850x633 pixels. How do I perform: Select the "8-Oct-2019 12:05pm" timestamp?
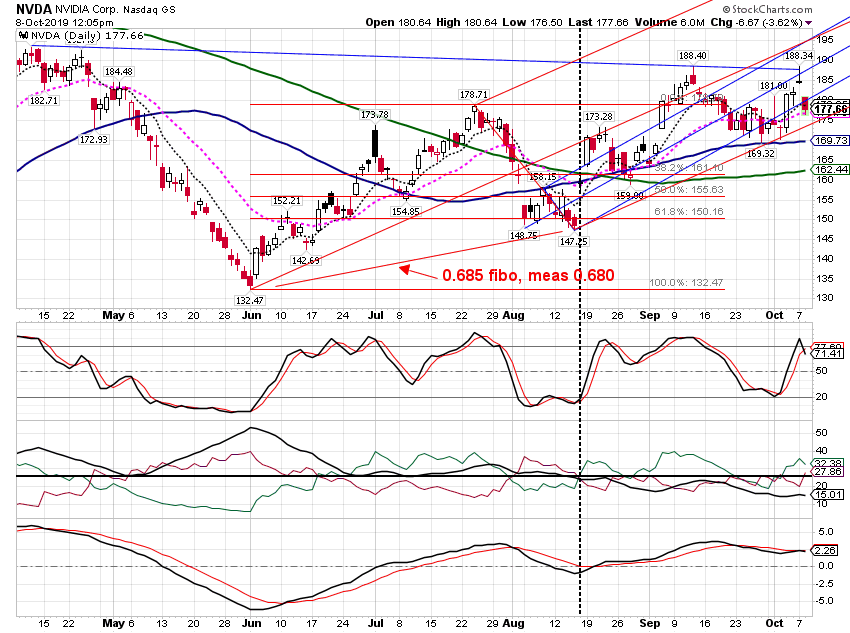[65, 23]
